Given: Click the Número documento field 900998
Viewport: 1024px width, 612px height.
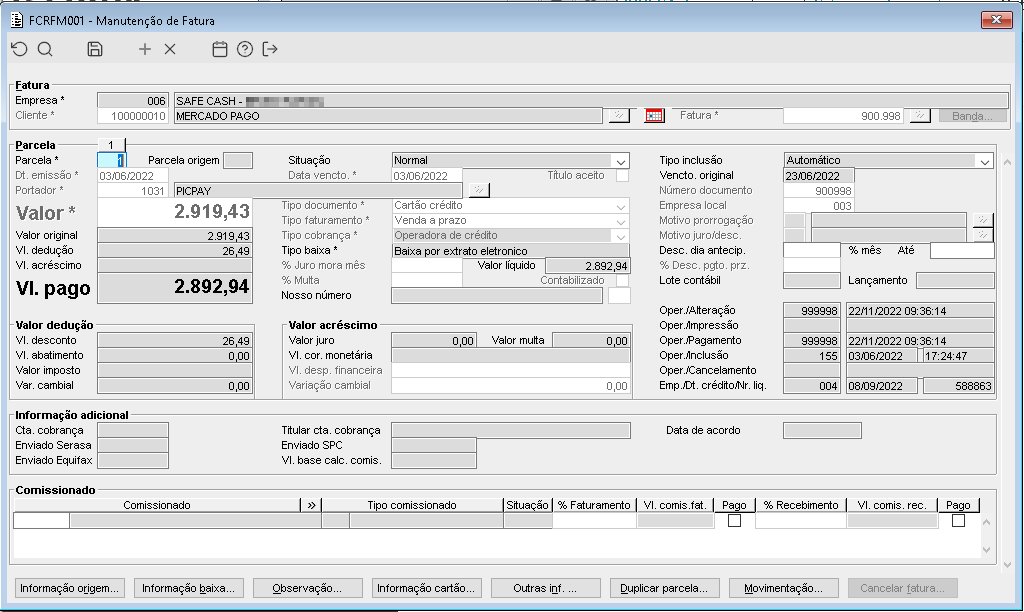Looking at the screenshot, I should point(818,190).
